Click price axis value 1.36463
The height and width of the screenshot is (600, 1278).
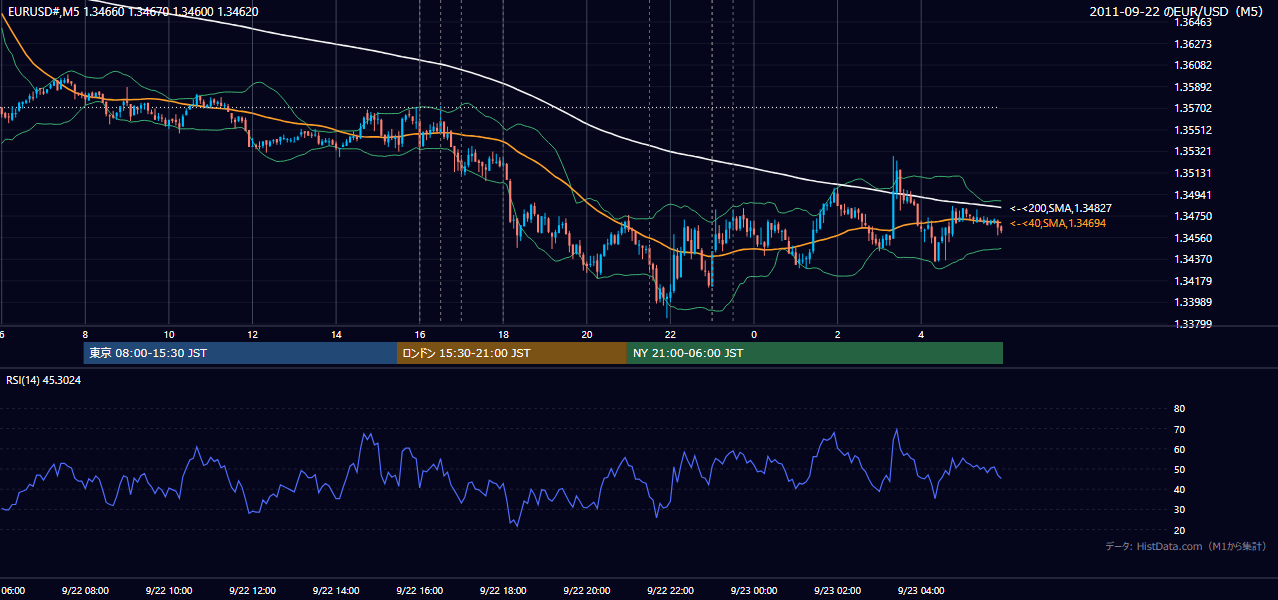(x=1193, y=22)
